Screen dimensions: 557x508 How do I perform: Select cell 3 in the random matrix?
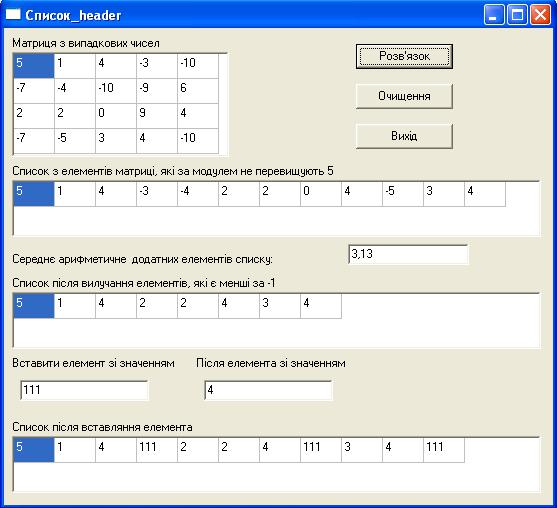[116, 141]
